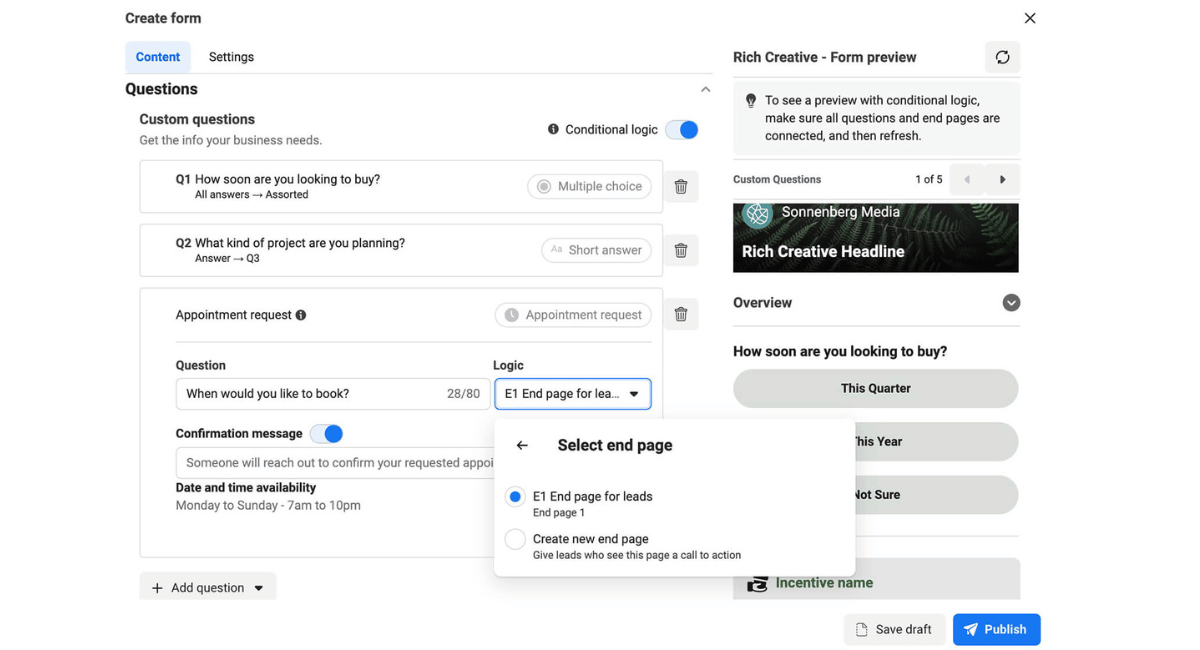This screenshot has height=650, width=1200.
Task: Switch to the Settings tab
Action: coord(231,56)
